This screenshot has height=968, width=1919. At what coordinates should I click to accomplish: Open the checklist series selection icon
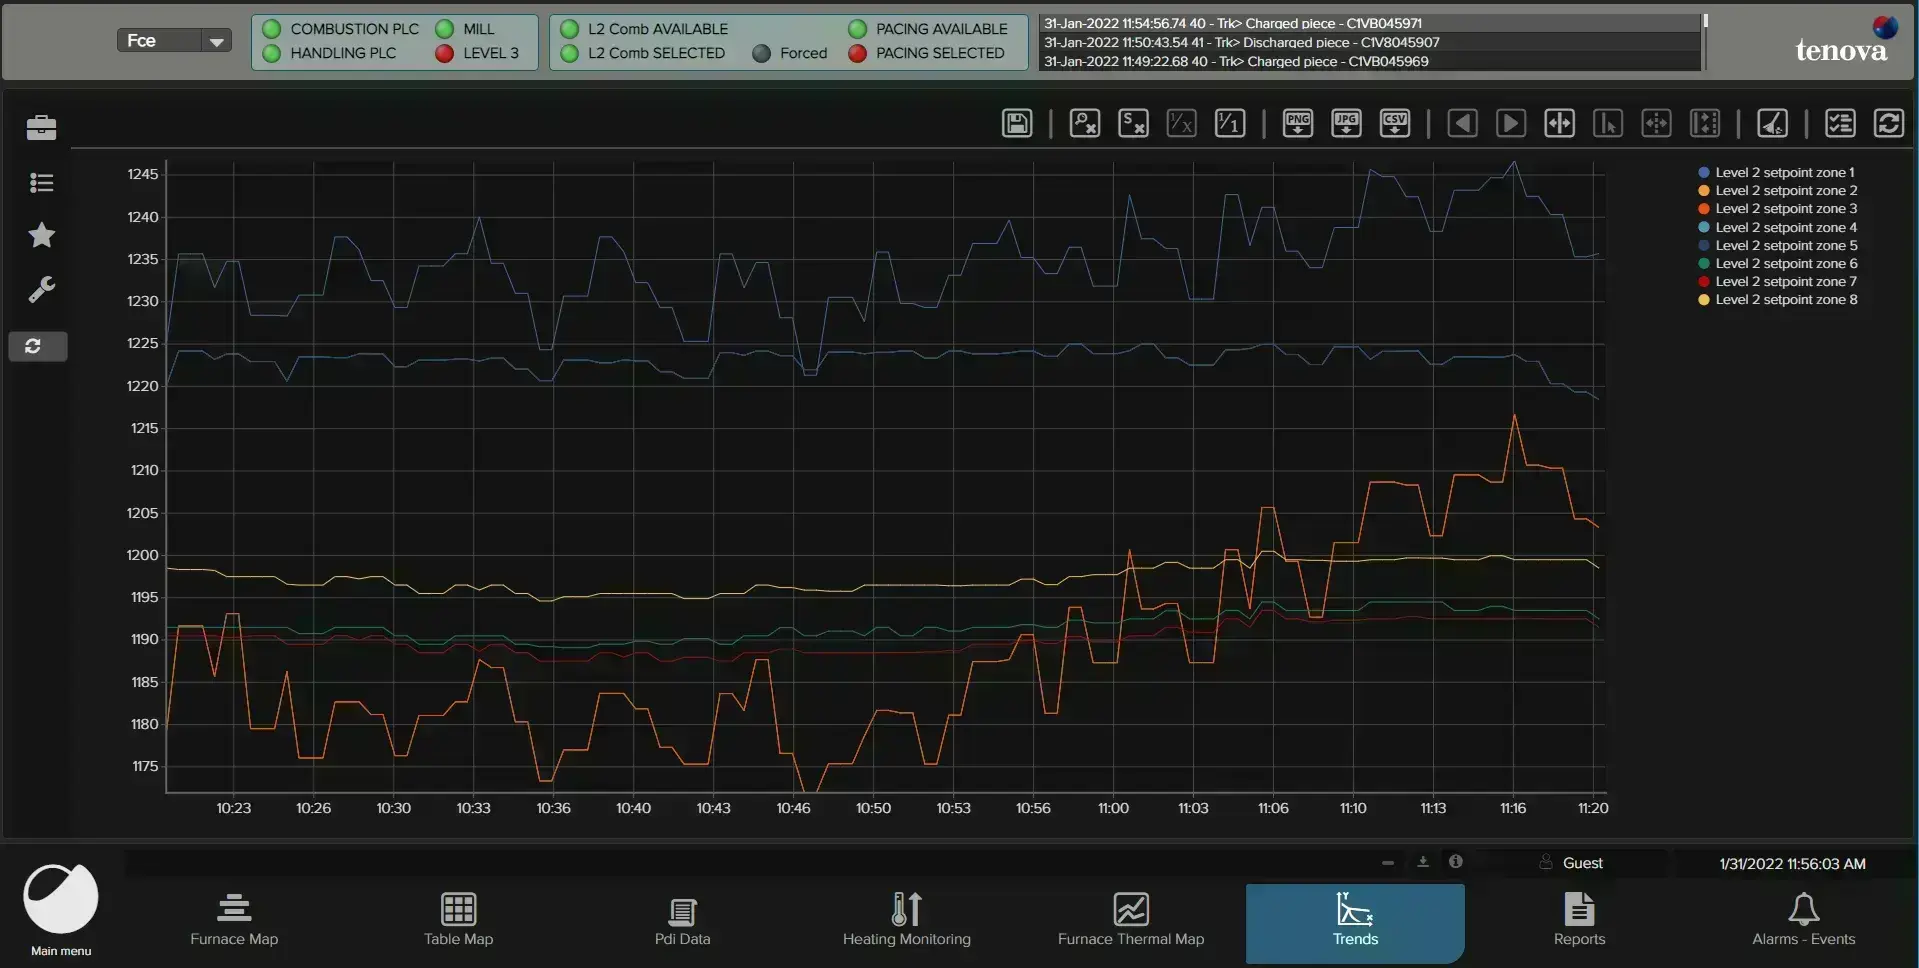coord(1841,123)
